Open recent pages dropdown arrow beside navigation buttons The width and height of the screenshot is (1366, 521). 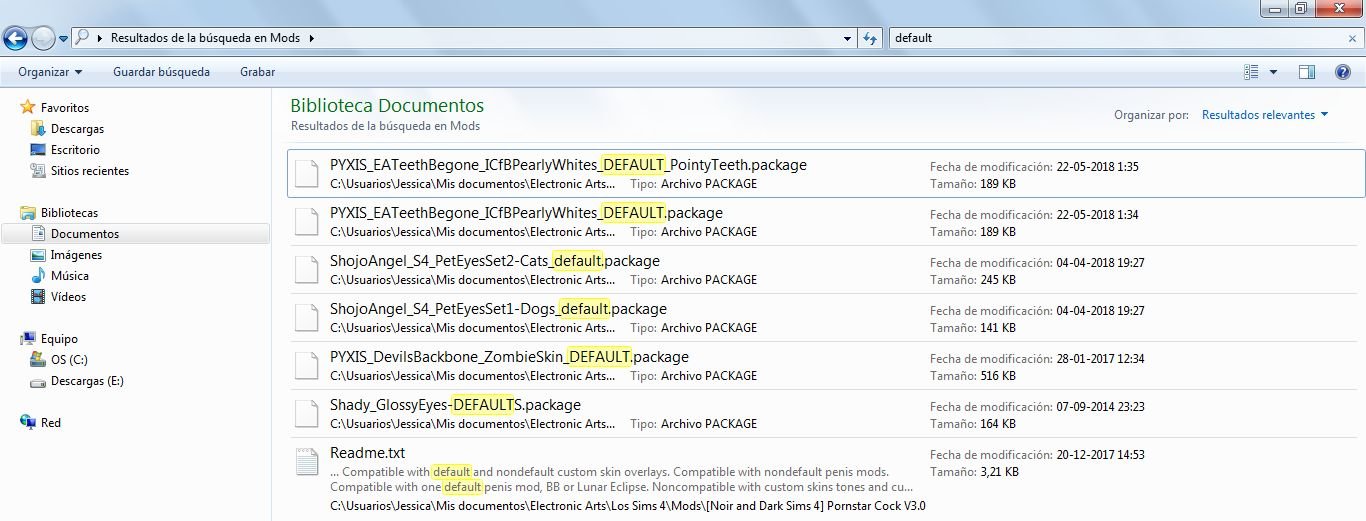pos(64,39)
